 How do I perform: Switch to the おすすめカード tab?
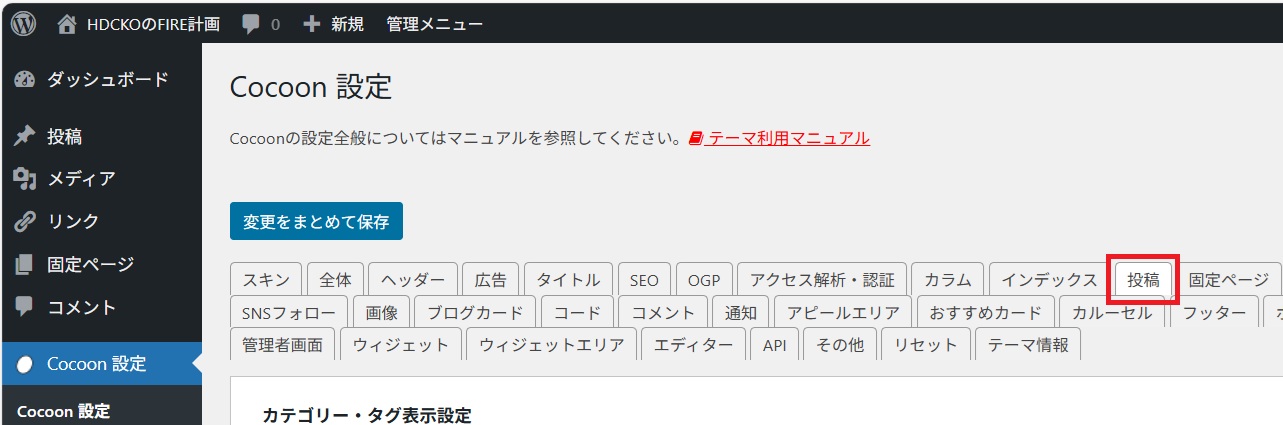click(x=985, y=312)
